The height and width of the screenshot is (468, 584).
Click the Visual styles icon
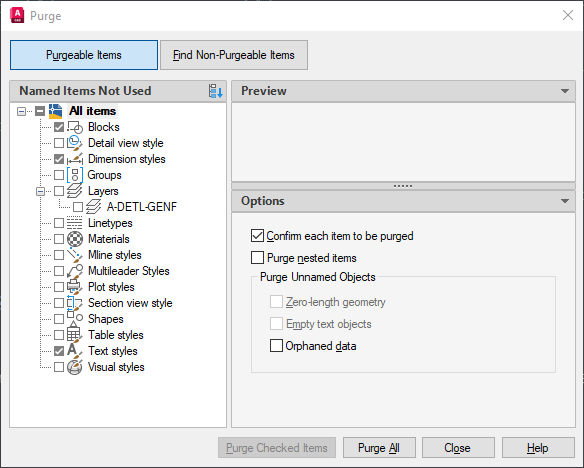74,367
